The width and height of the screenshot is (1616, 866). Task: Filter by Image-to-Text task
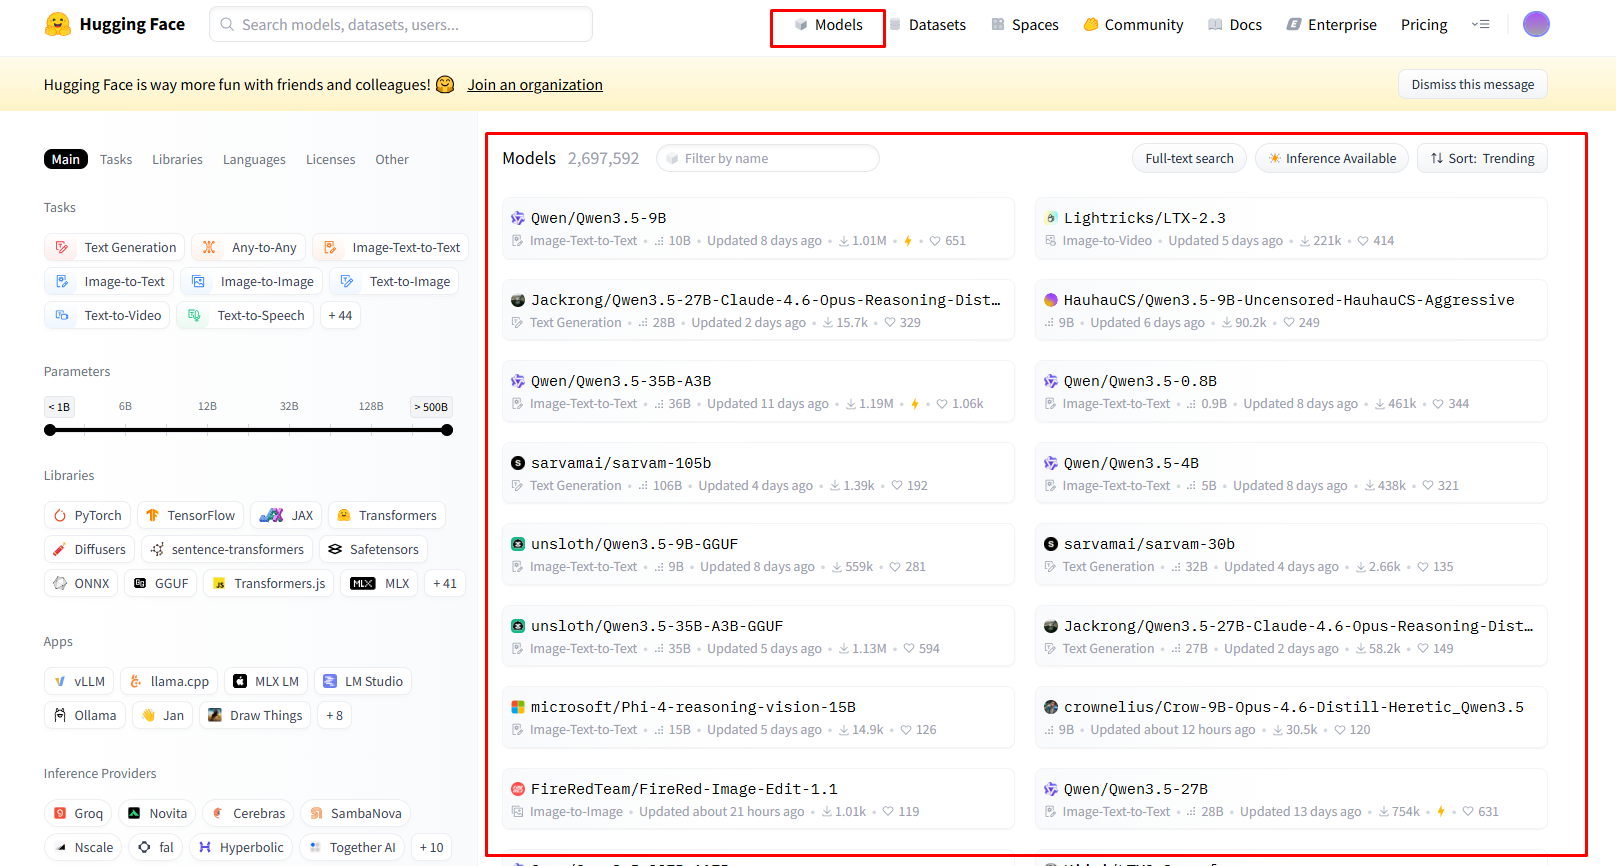click(109, 281)
